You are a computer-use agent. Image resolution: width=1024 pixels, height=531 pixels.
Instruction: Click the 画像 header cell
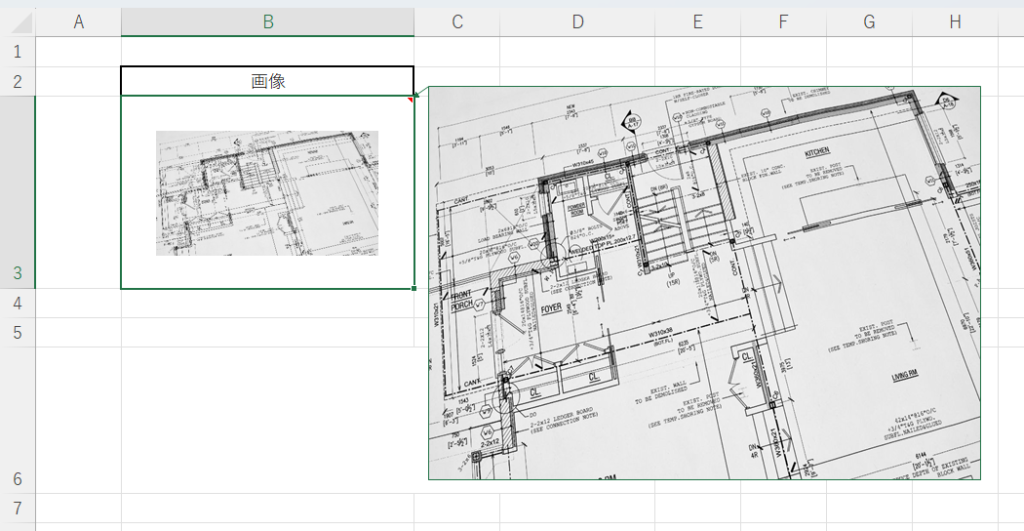pos(267,81)
